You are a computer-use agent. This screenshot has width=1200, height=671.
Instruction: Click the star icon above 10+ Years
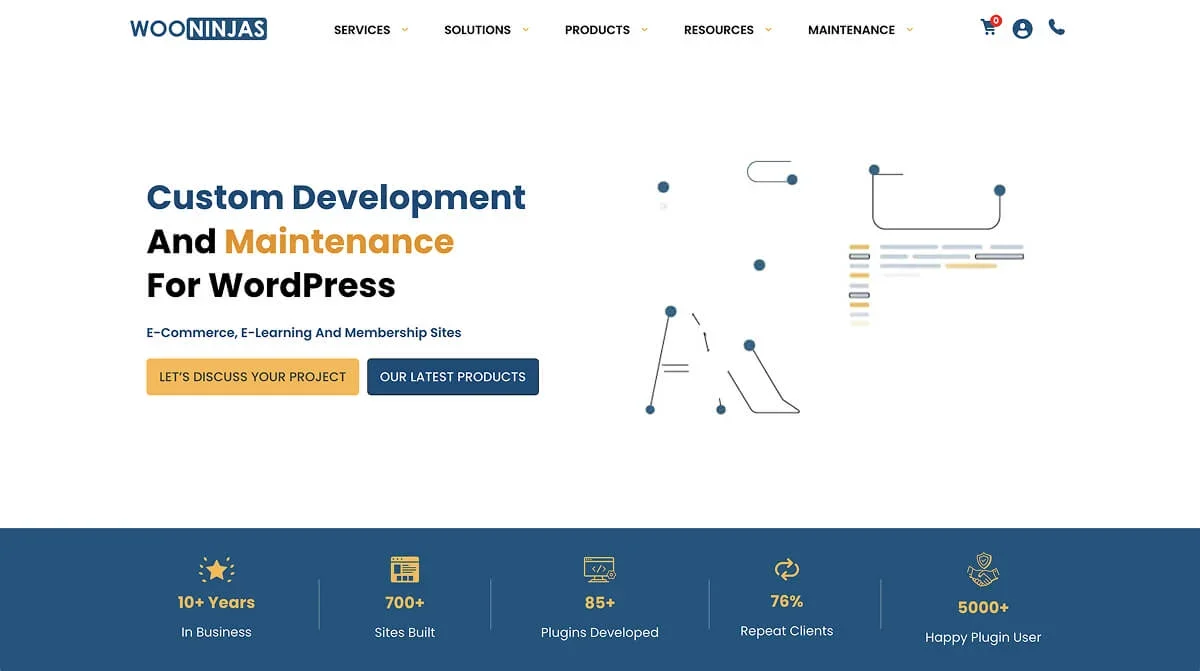[x=216, y=570]
